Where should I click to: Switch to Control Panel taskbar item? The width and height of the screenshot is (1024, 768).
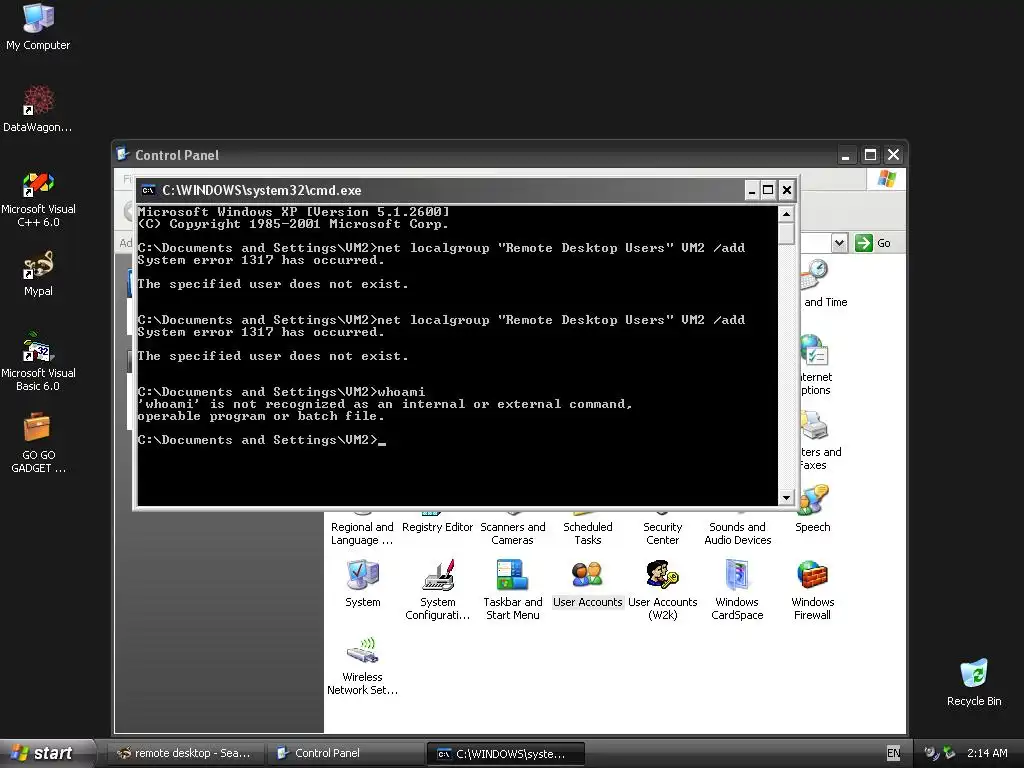(344, 753)
